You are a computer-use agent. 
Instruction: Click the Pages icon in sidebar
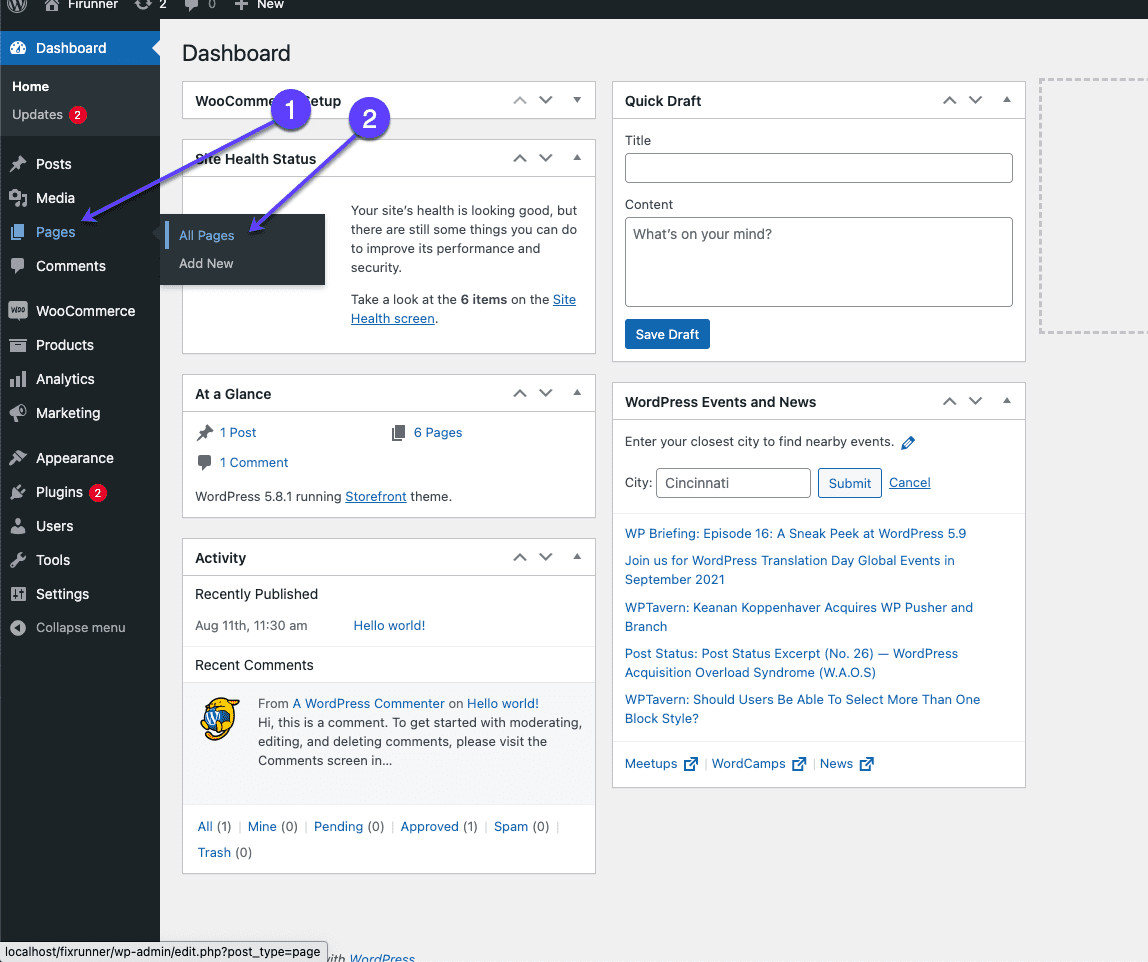(x=18, y=232)
